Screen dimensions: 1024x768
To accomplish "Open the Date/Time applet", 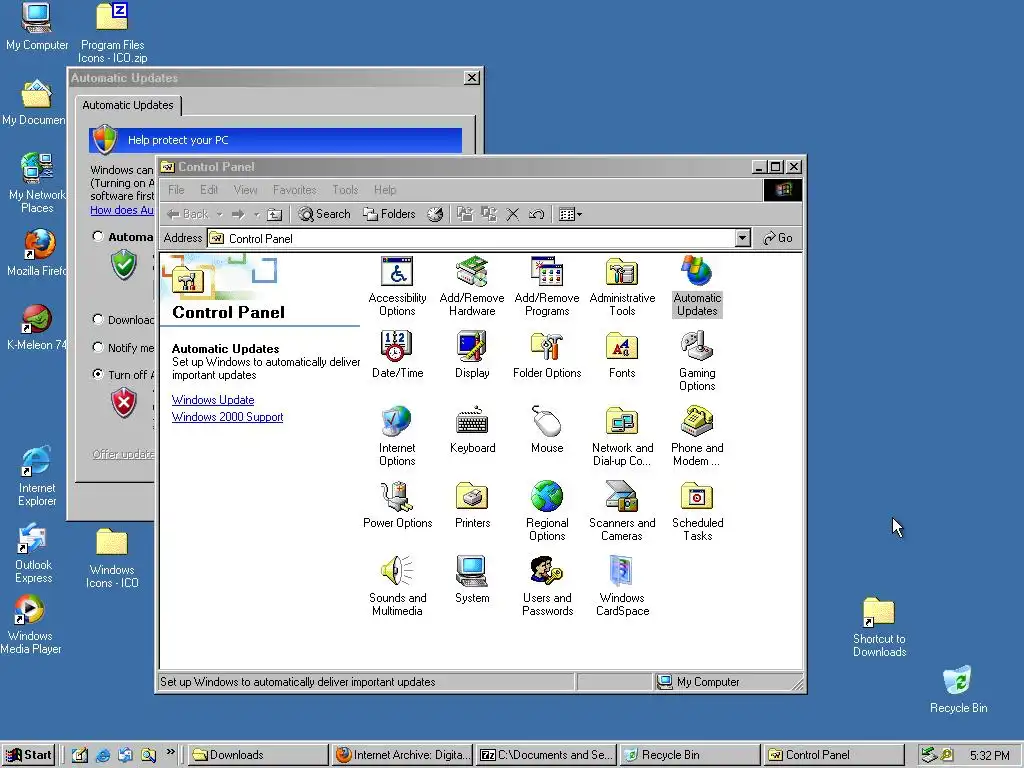I will [x=397, y=355].
